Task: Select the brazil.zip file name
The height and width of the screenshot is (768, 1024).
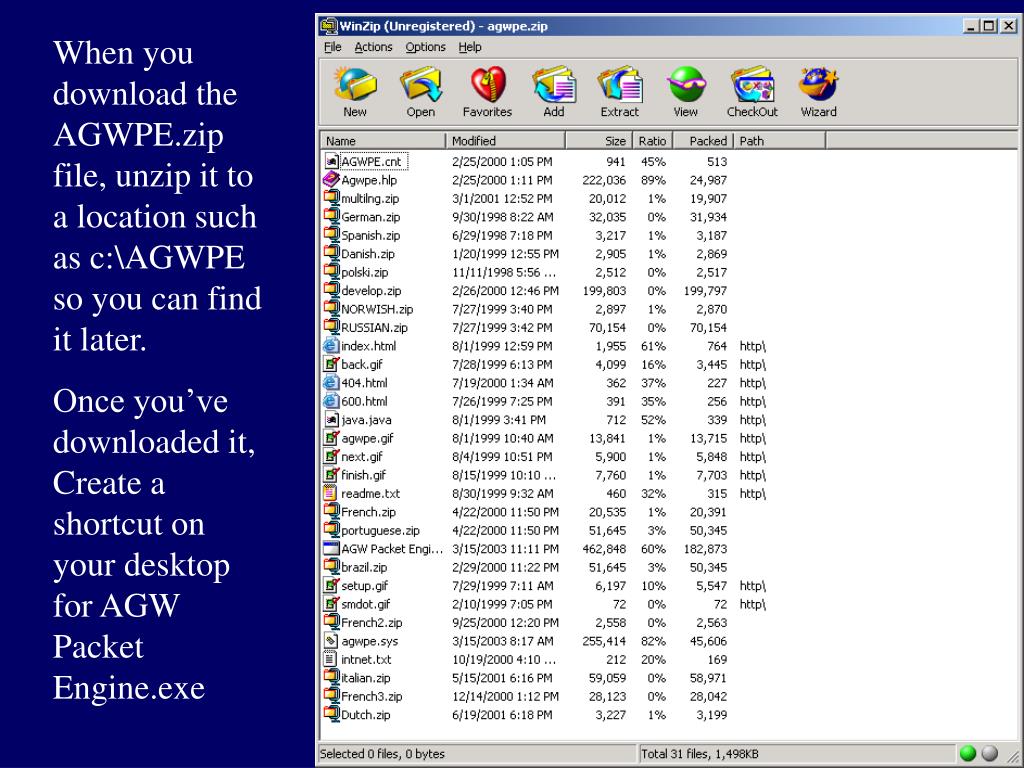Action: pyautogui.click(x=364, y=568)
